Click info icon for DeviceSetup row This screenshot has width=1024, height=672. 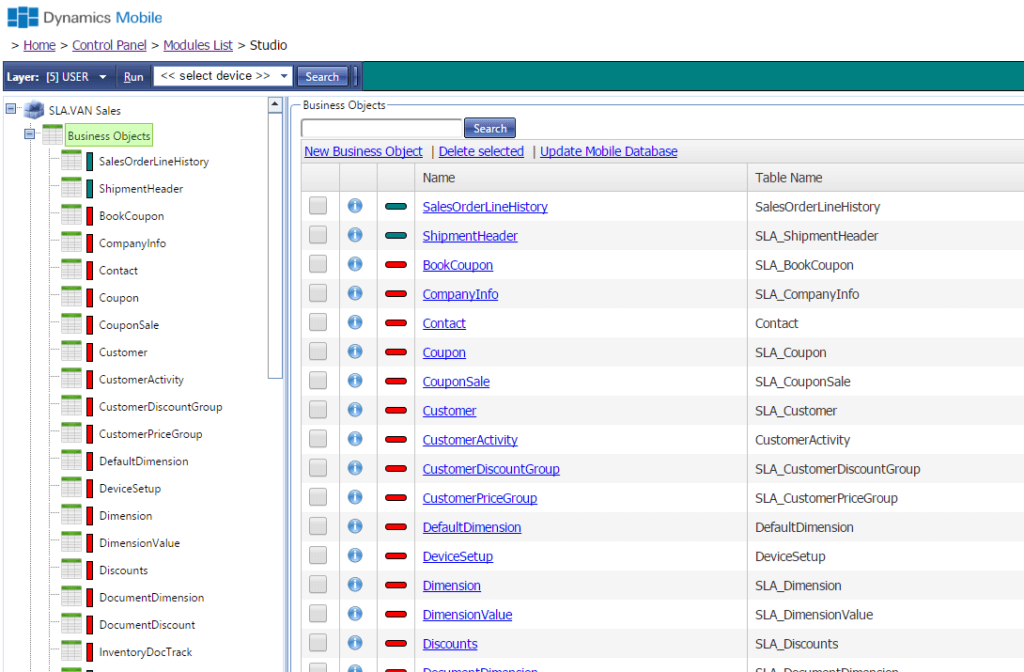(355, 556)
